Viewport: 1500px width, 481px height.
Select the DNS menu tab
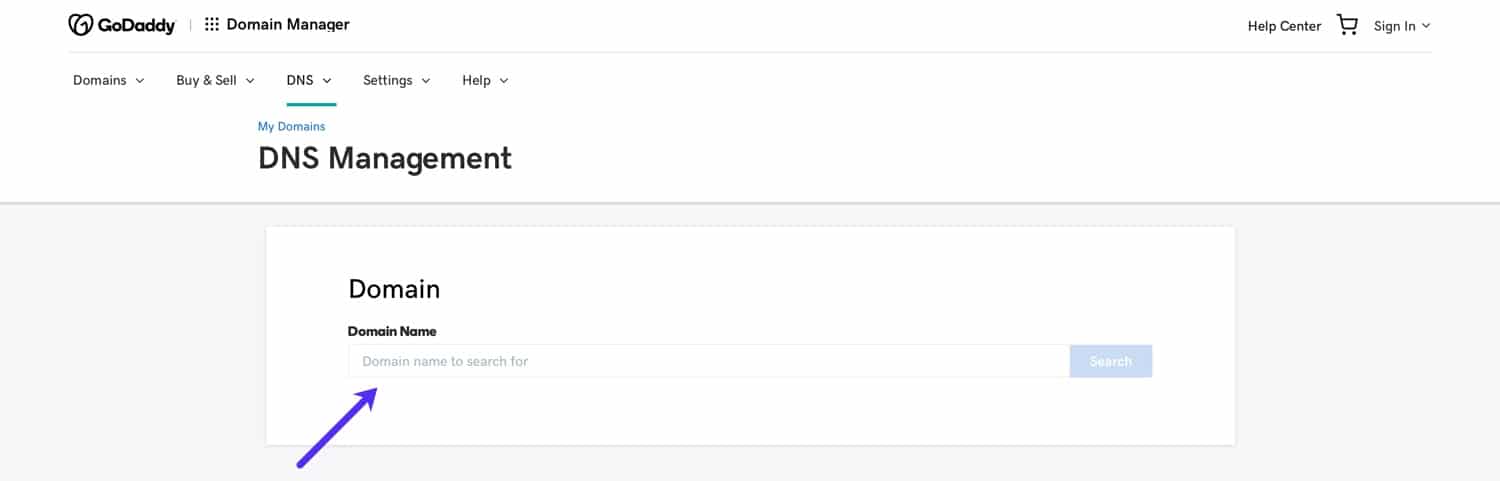point(300,80)
